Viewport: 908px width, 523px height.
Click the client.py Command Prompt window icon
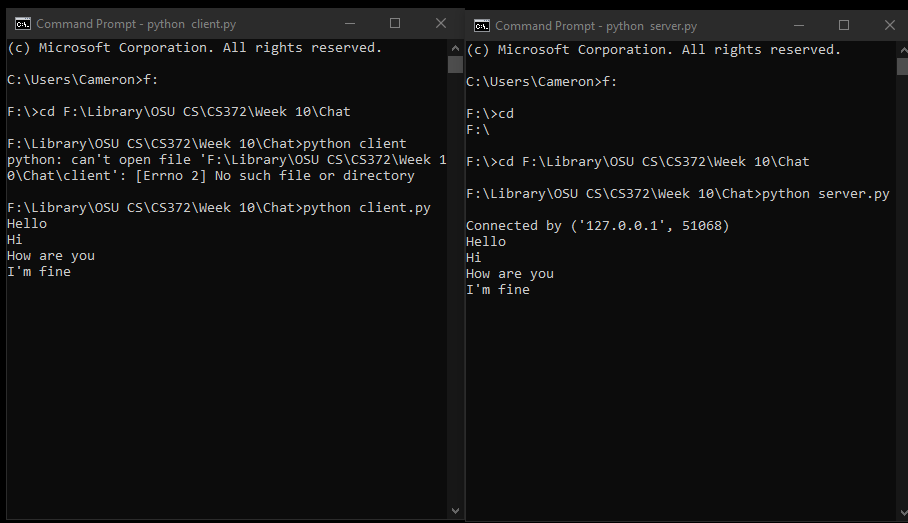(22, 24)
